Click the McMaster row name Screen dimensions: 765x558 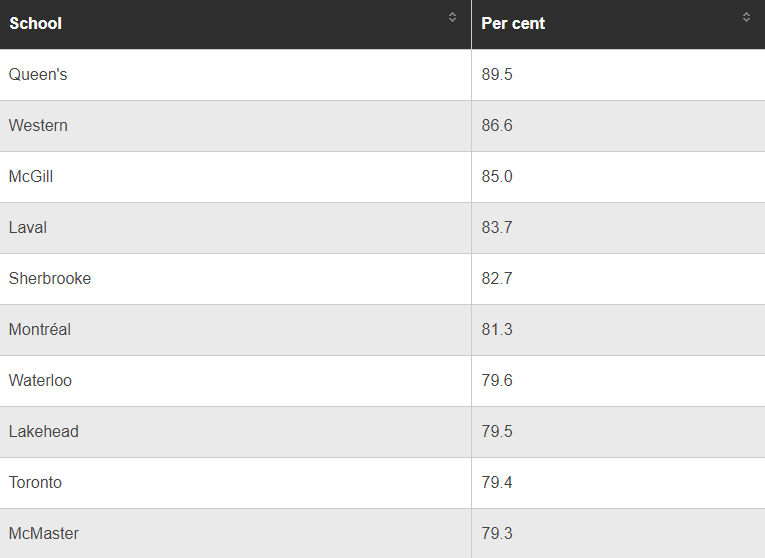(x=44, y=534)
